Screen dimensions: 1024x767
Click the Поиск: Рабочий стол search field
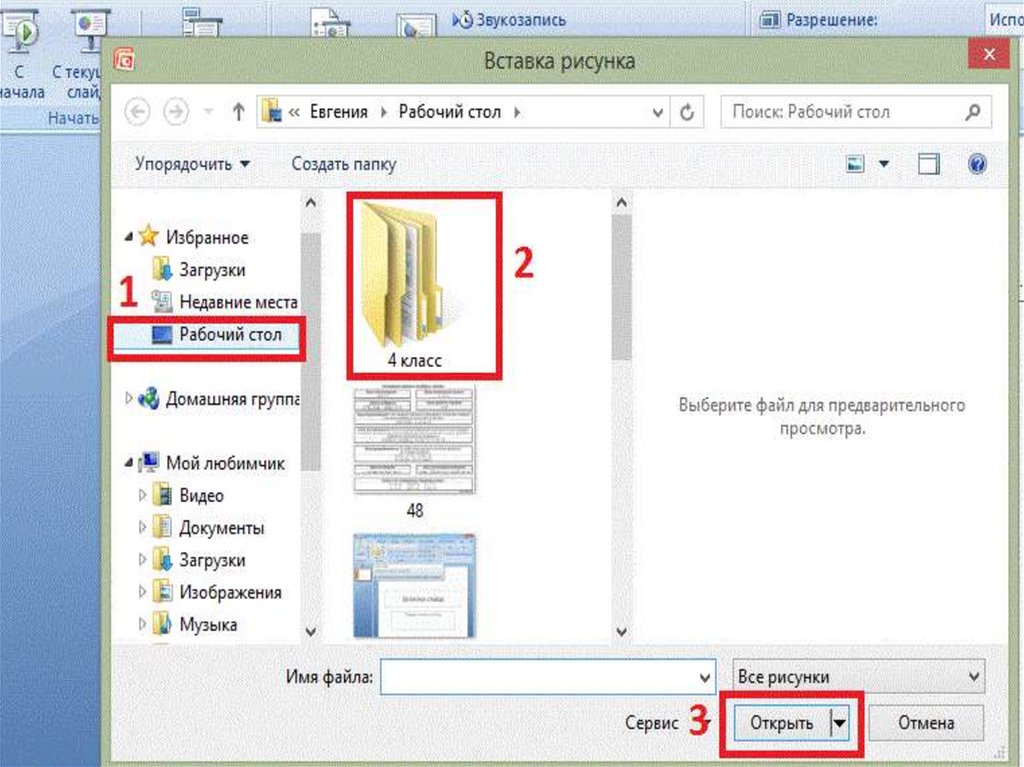(856, 112)
